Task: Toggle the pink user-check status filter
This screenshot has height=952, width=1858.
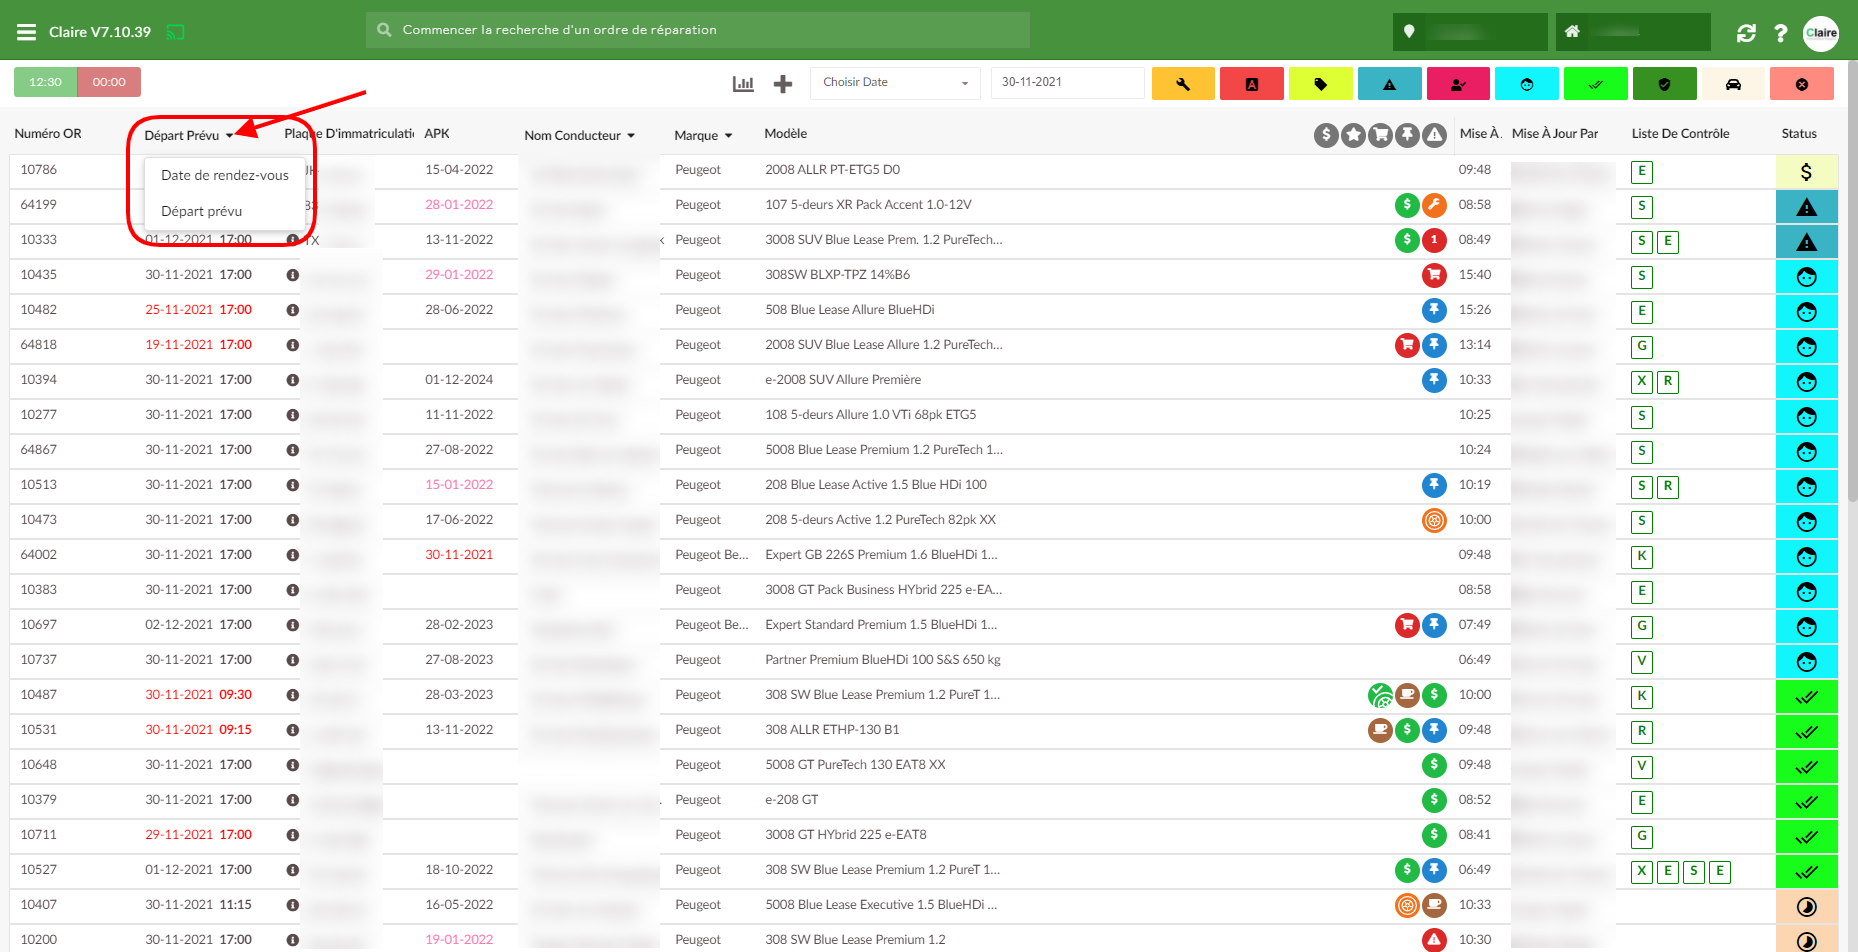Action: [x=1458, y=84]
